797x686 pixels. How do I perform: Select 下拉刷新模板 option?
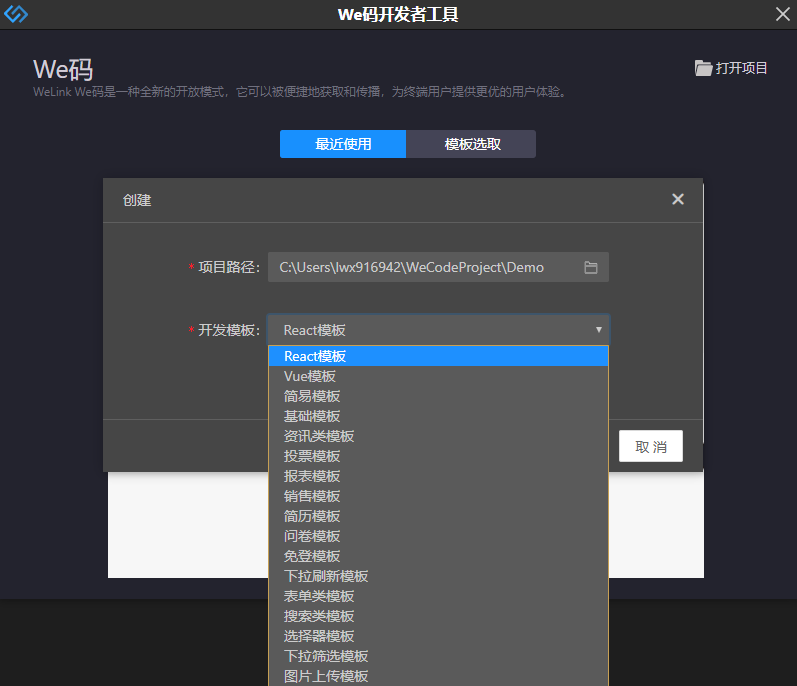[438, 576]
